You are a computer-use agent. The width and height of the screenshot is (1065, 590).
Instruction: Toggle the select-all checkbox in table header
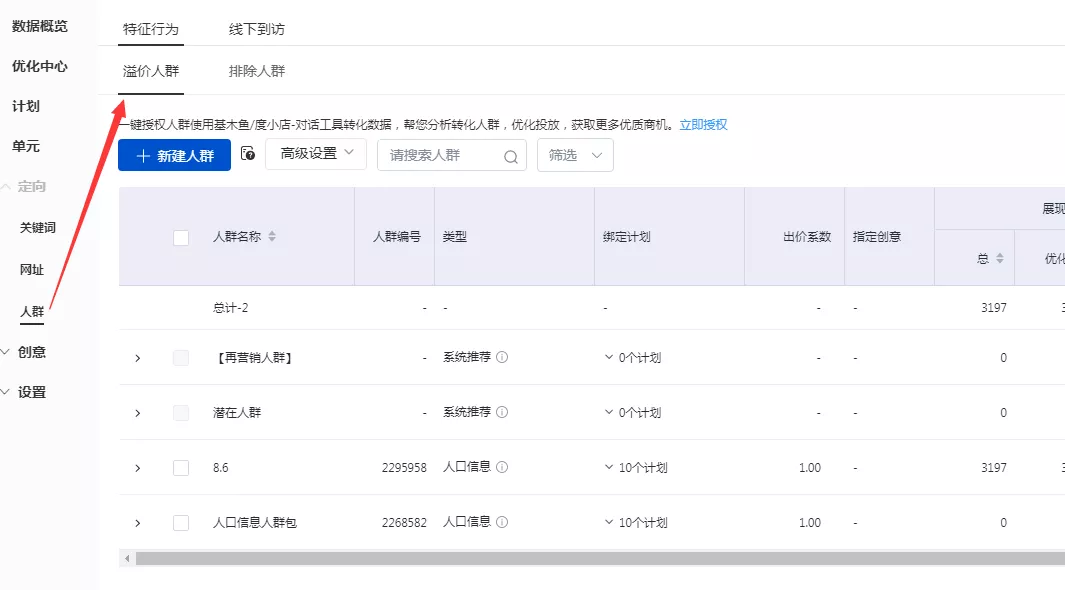point(181,238)
